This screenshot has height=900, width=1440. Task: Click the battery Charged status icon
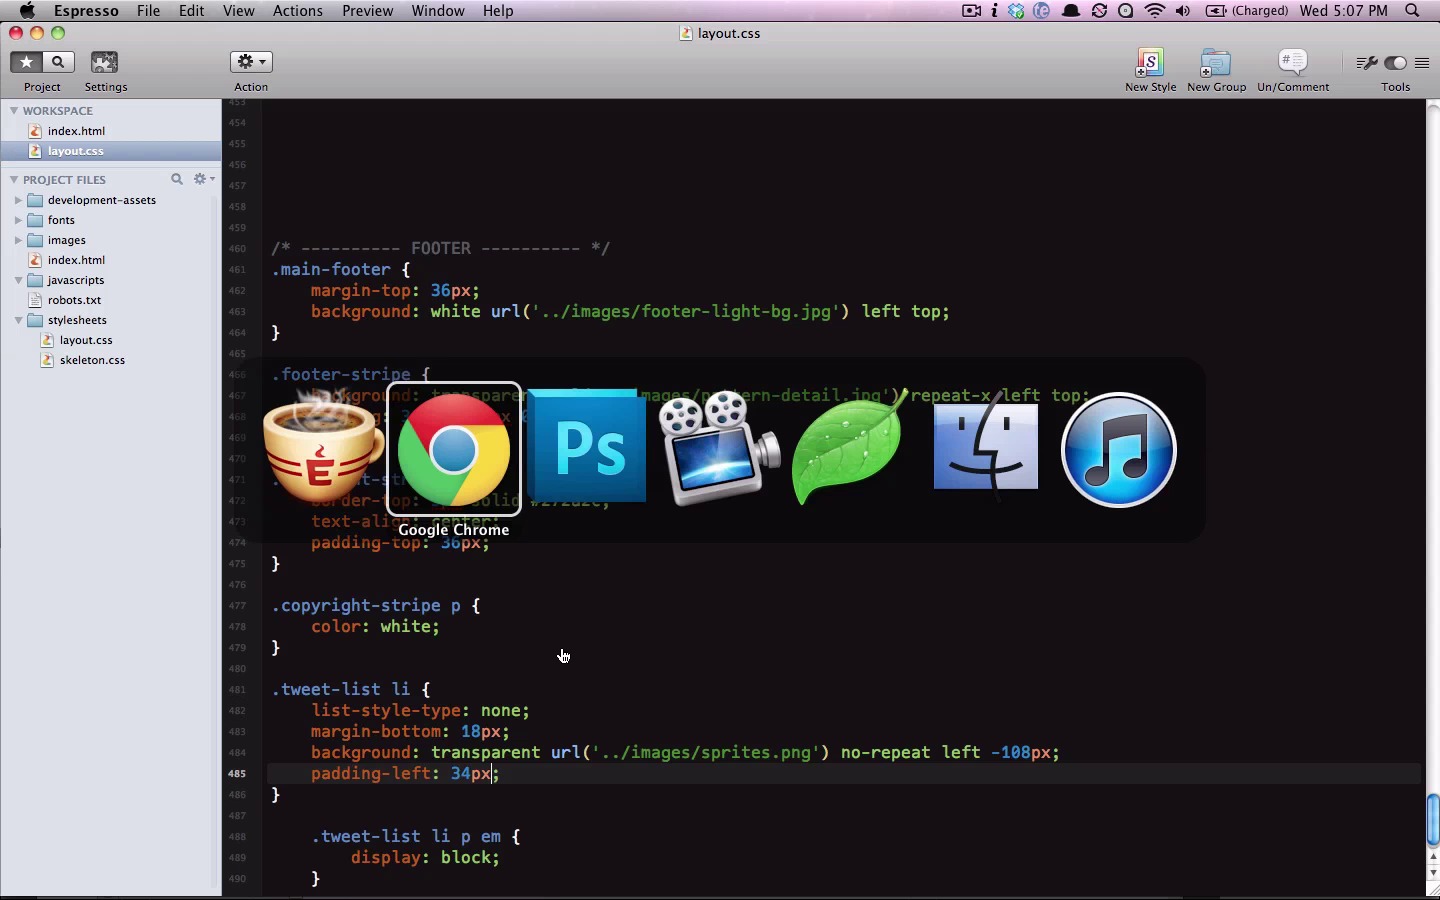coord(1247,11)
